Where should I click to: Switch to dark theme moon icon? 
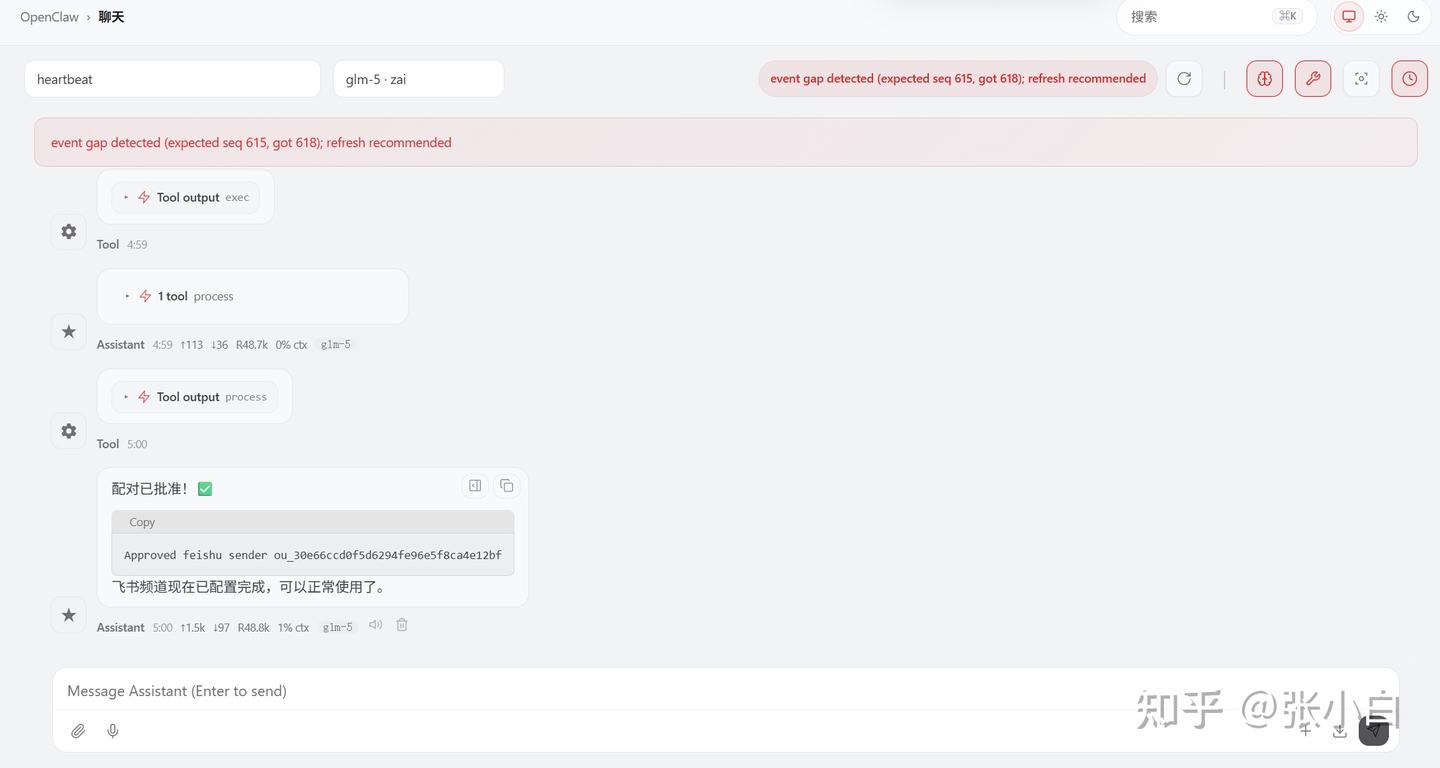1413,17
